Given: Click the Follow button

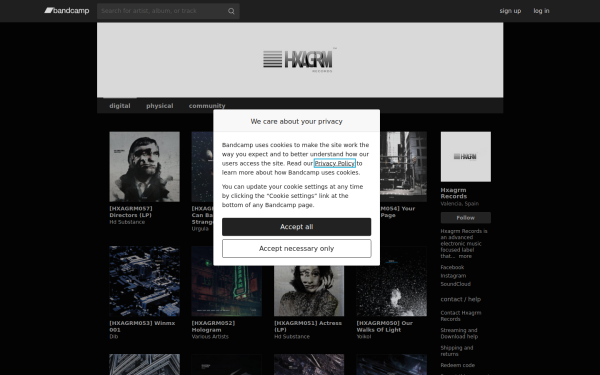Looking at the screenshot, I should click(466, 218).
